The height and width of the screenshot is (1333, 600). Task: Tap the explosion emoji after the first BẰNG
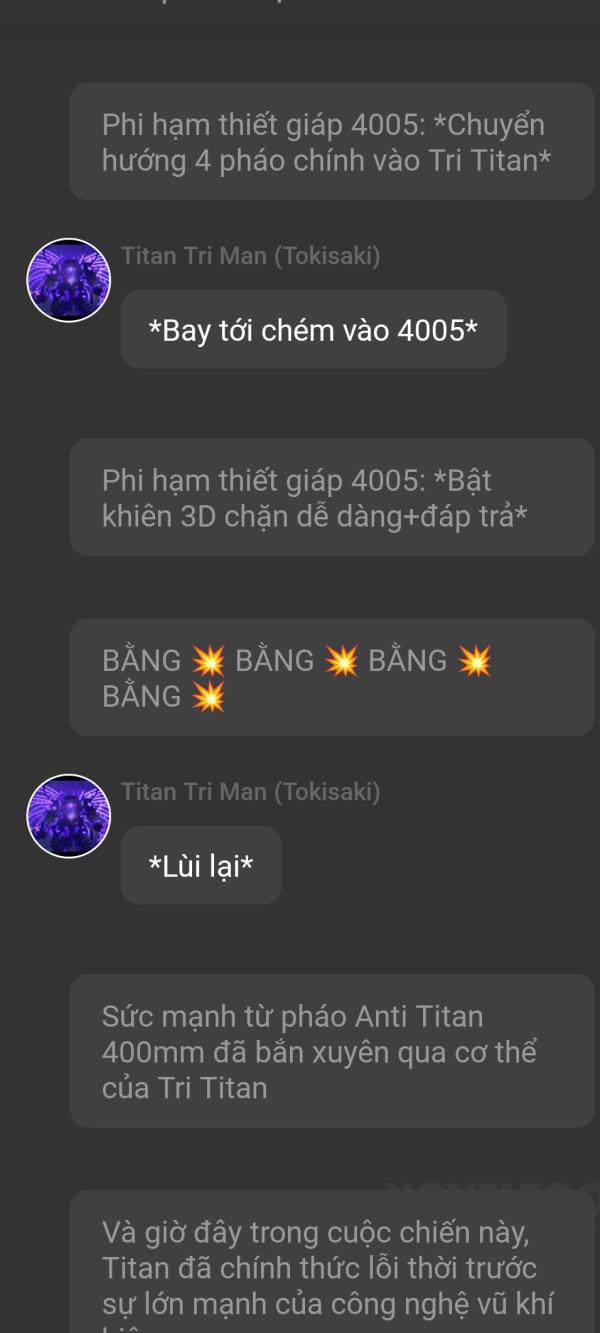208,661
